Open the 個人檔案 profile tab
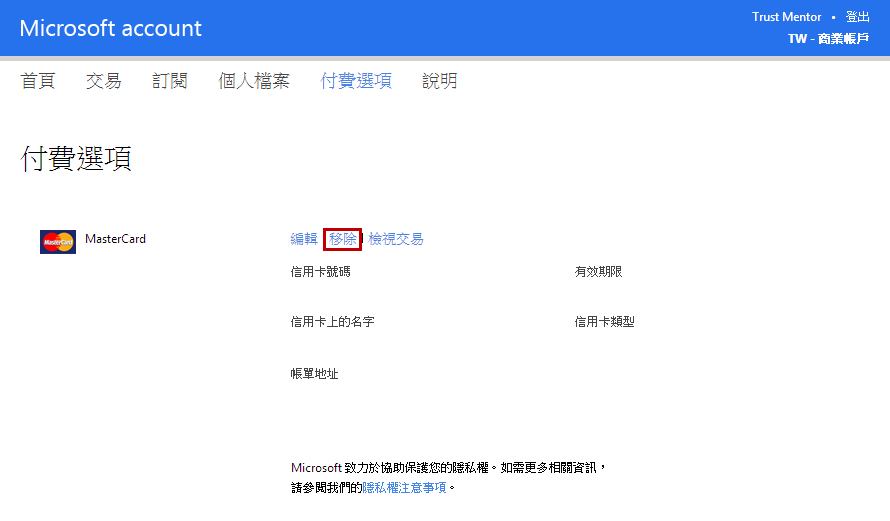The image size is (890, 521). (254, 81)
